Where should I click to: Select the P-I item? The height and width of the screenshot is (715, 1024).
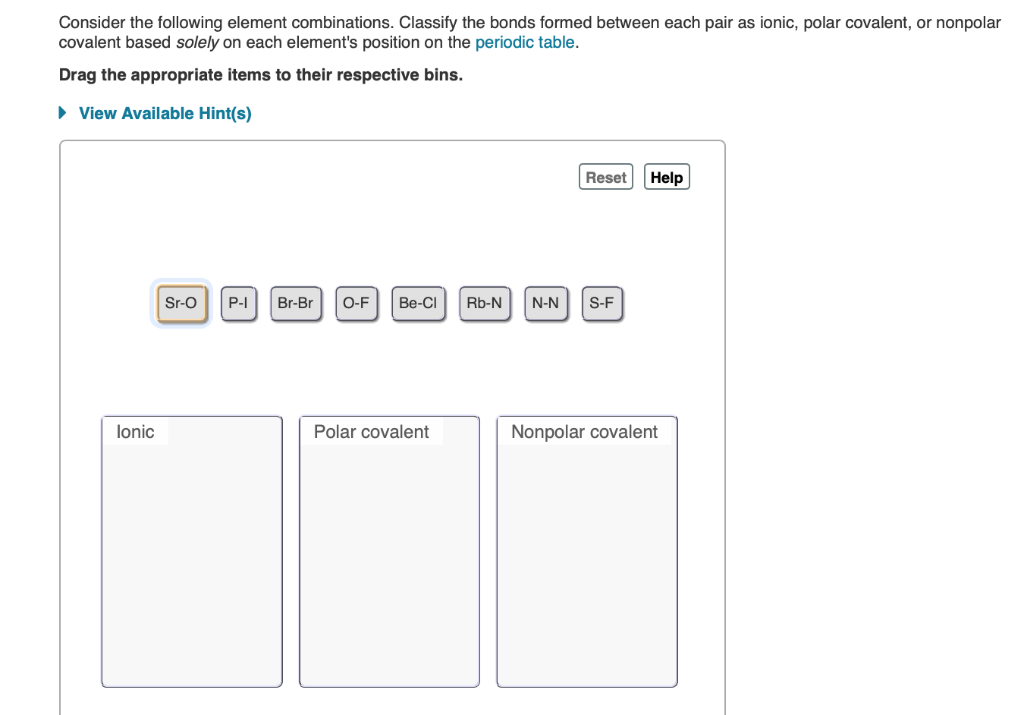(238, 303)
